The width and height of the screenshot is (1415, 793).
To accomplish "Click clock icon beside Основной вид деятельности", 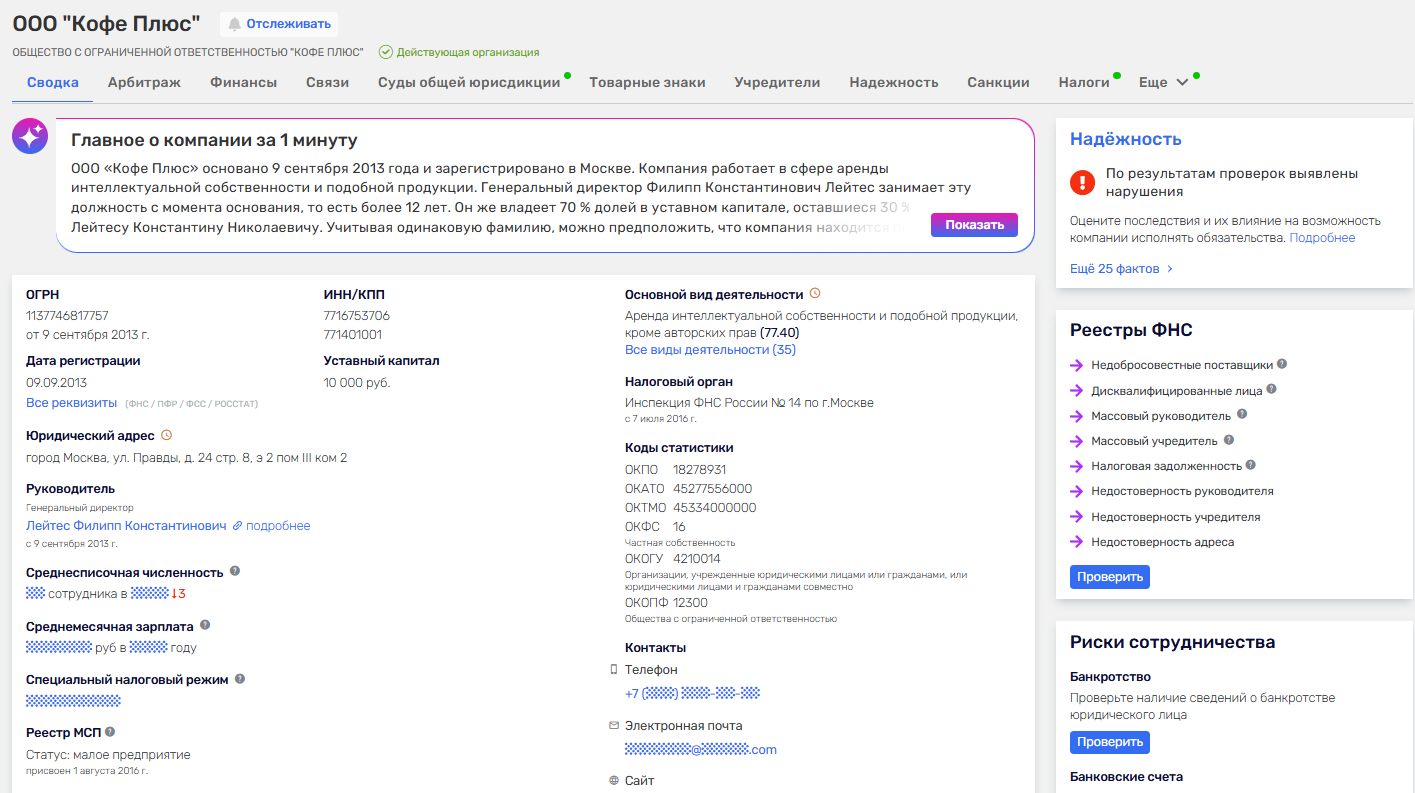I will (x=815, y=294).
